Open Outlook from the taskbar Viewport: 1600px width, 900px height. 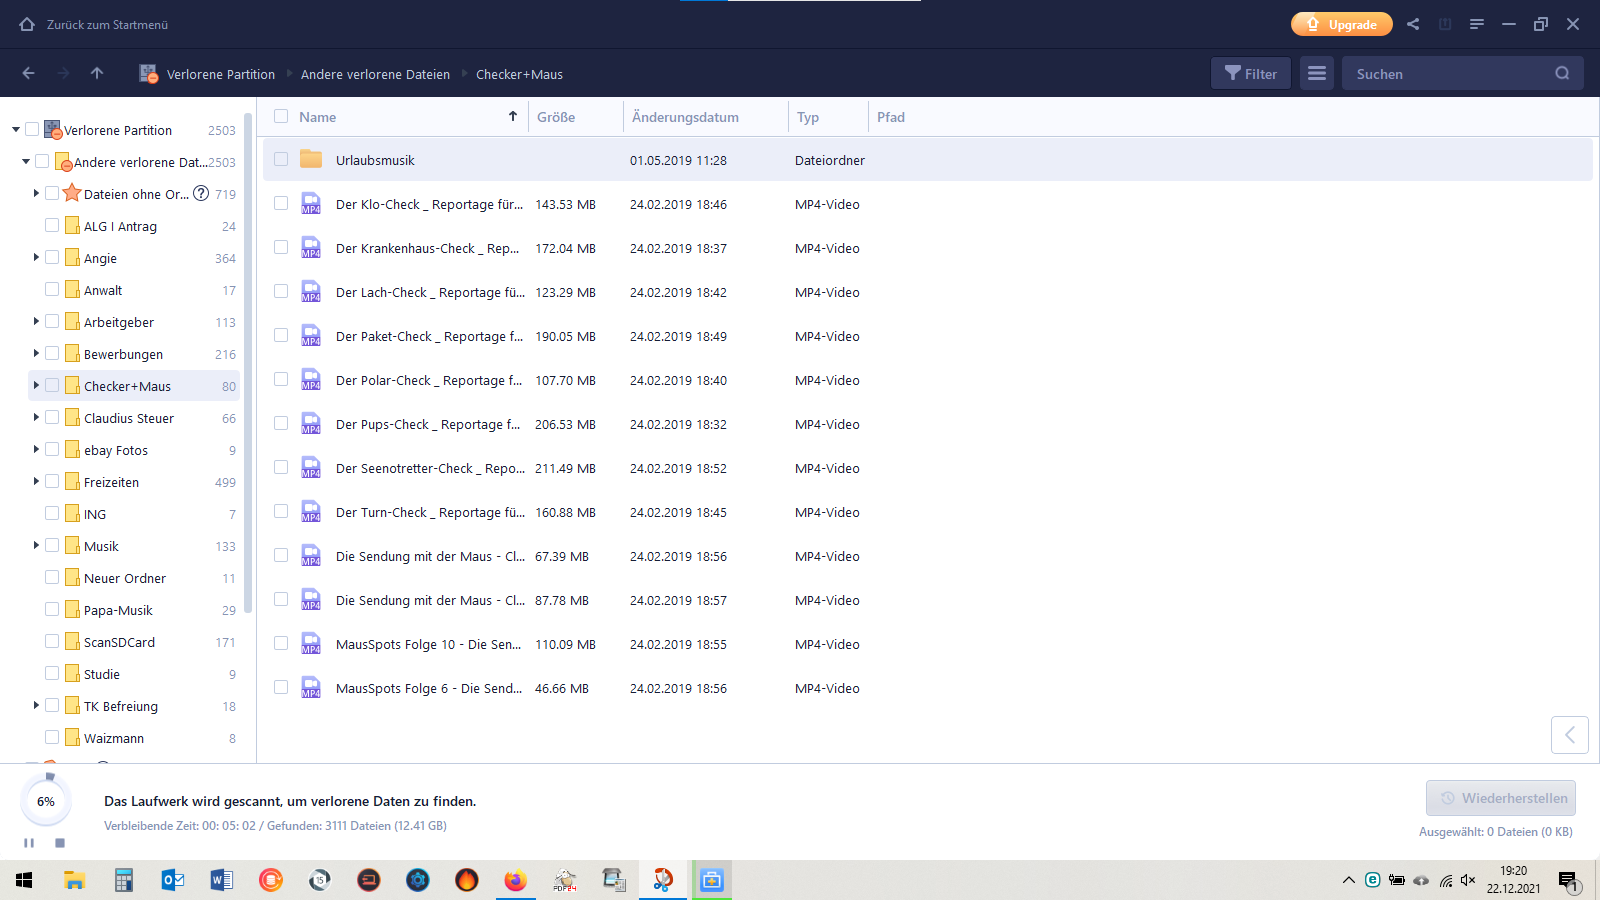click(x=173, y=880)
